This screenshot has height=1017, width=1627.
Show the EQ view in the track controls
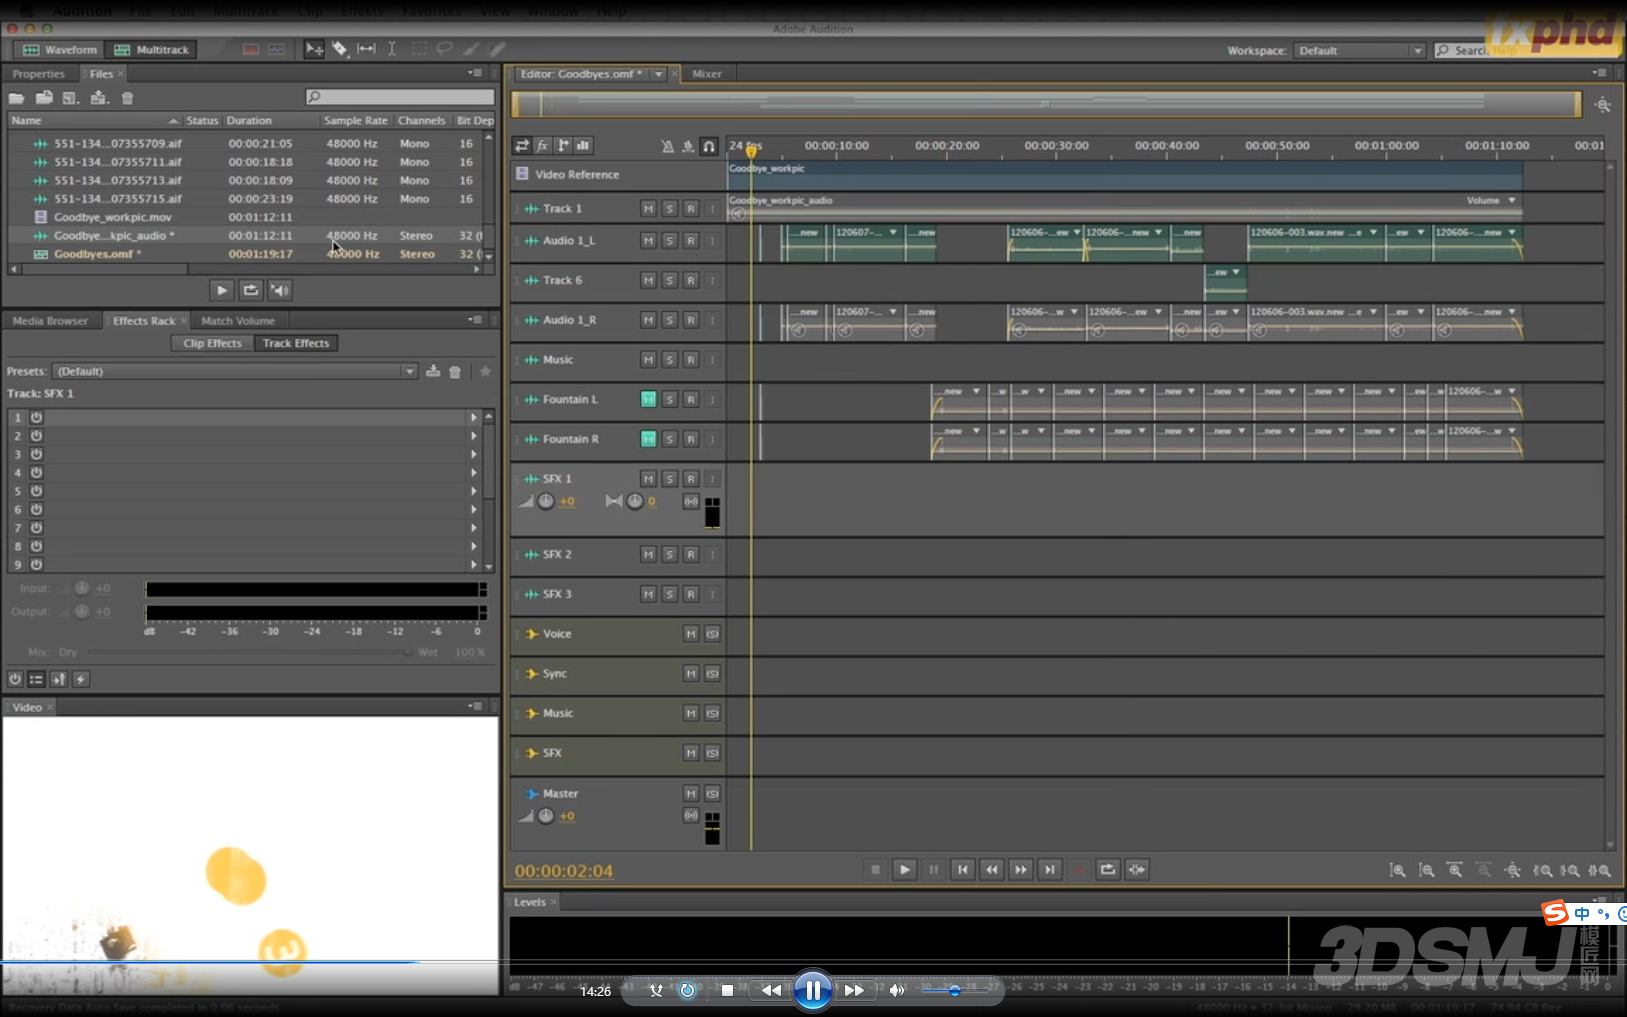click(583, 146)
